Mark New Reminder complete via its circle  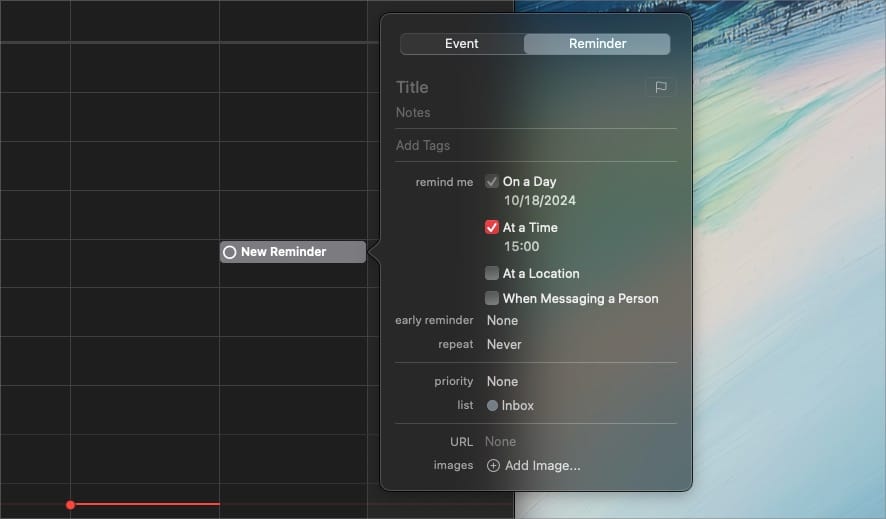pos(229,252)
